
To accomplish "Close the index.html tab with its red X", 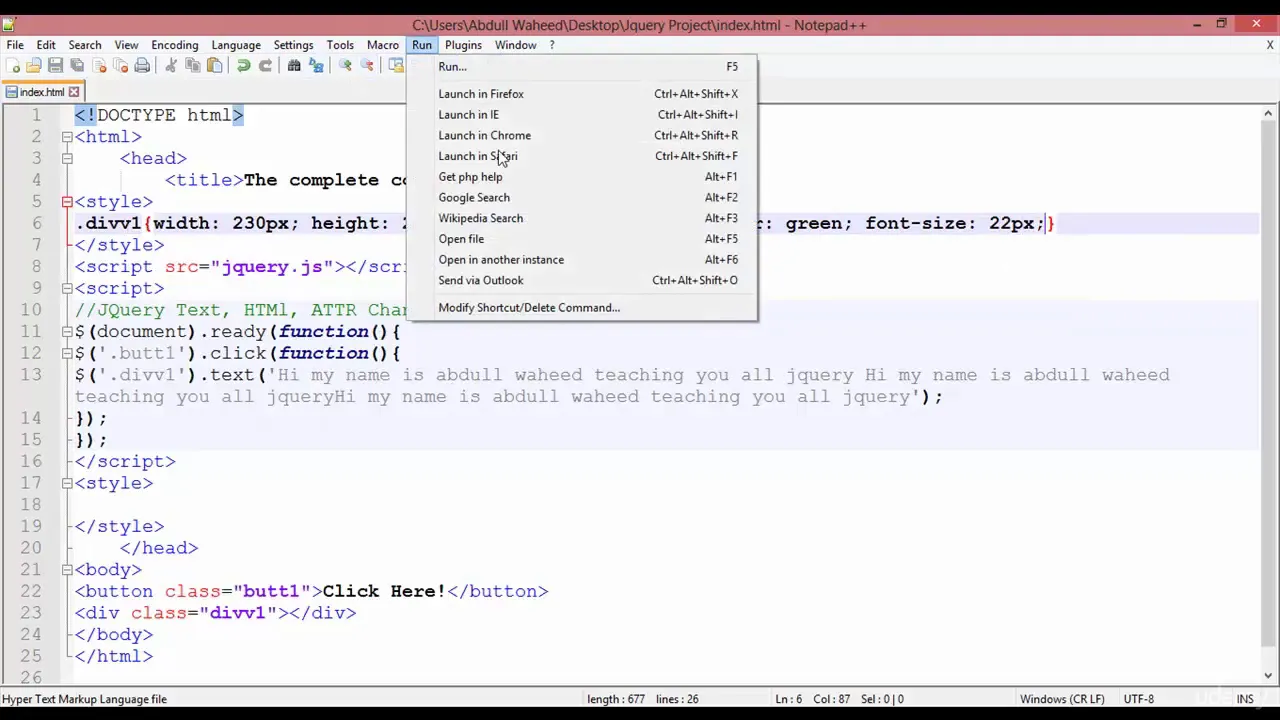I will pyautogui.click(x=73, y=92).
